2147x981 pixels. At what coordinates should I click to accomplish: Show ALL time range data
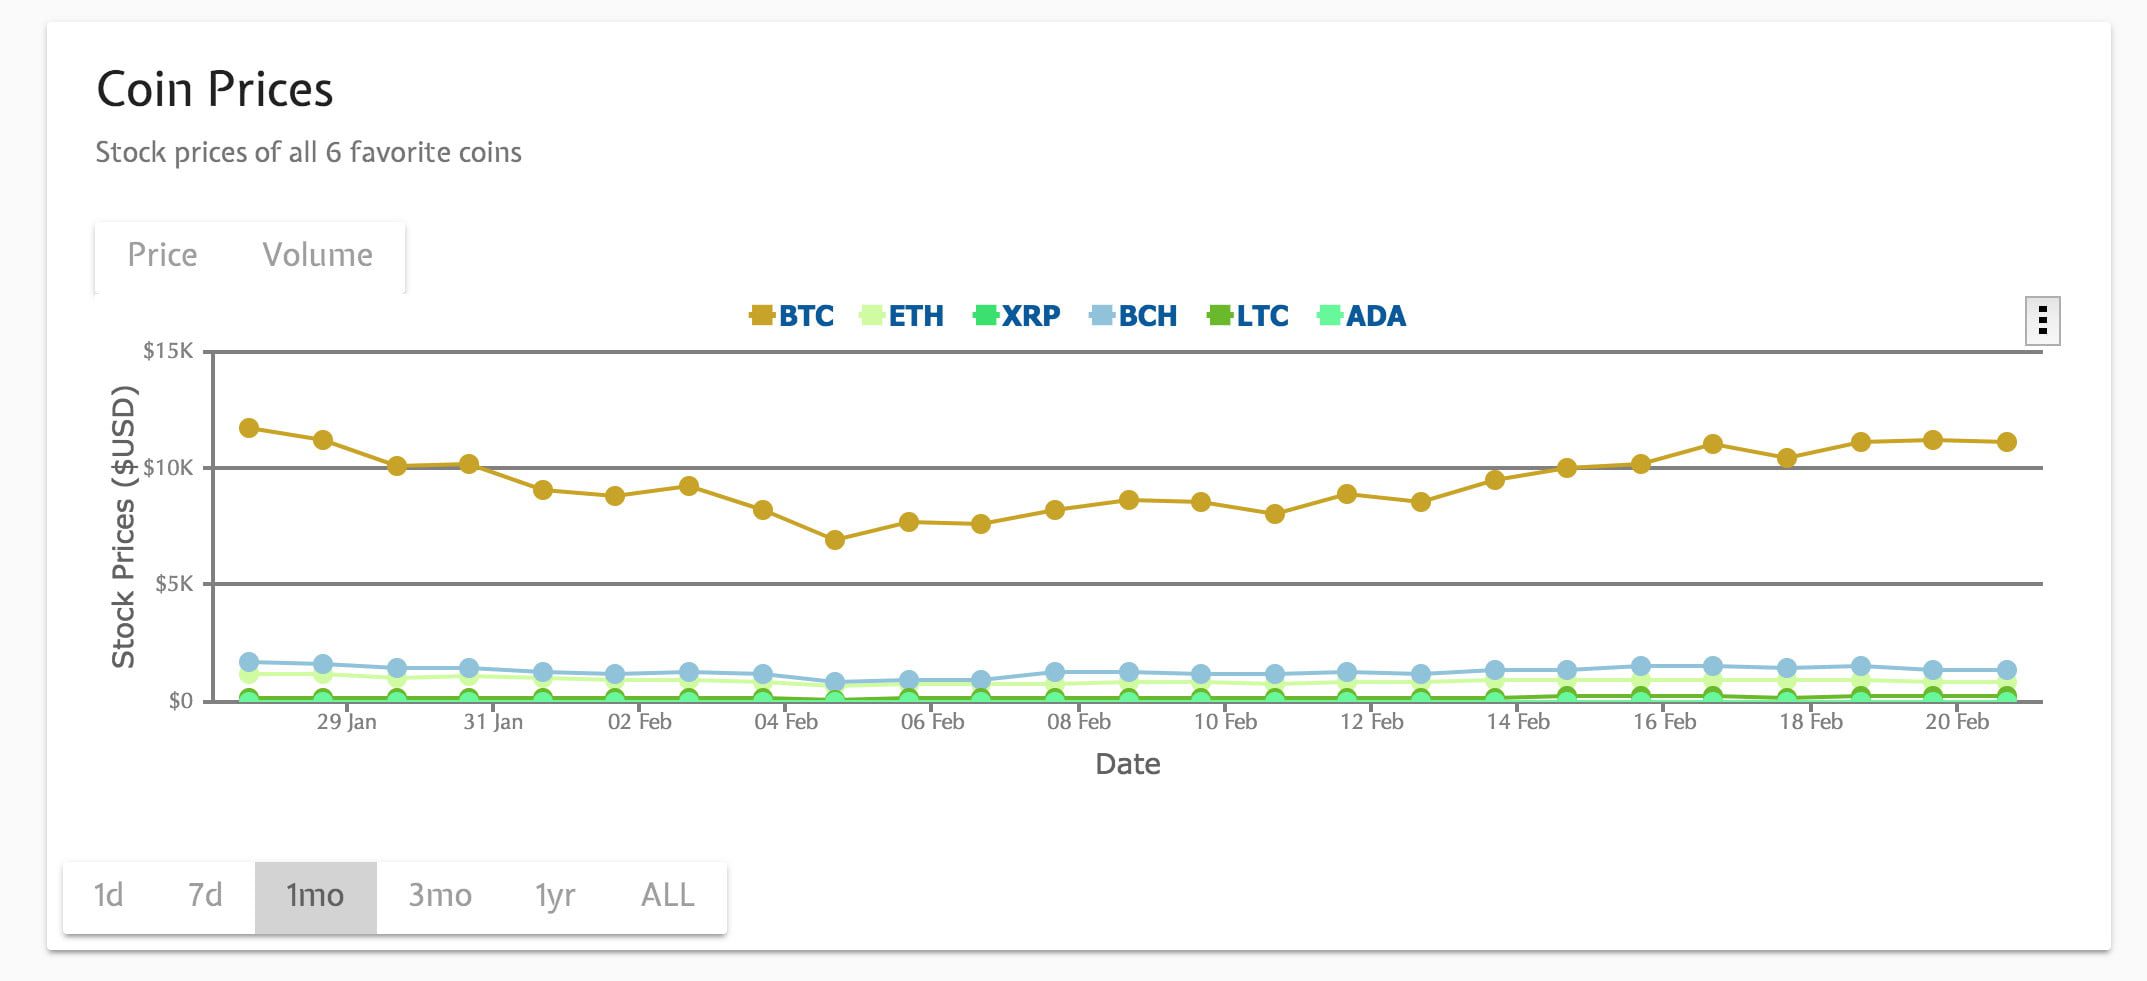pos(667,895)
